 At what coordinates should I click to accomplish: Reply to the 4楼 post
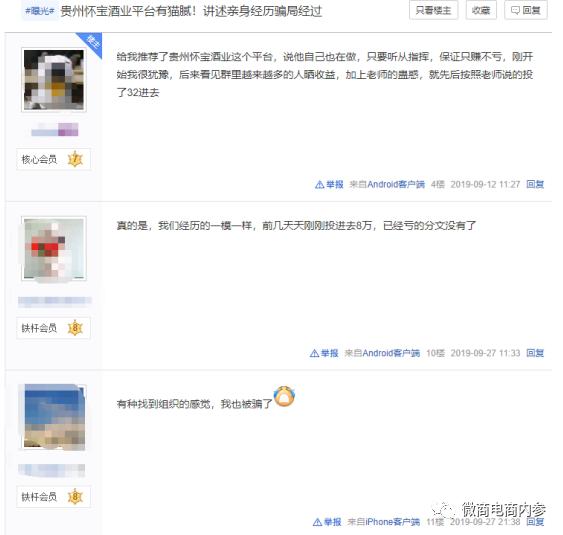click(535, 185)
